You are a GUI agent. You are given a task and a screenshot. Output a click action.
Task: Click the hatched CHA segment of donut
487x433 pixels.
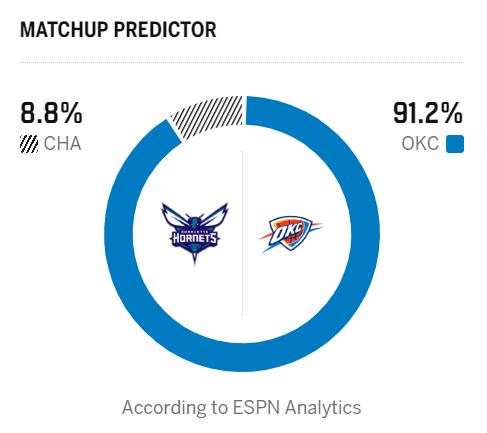pyautogui.click(x=209, y=115)
